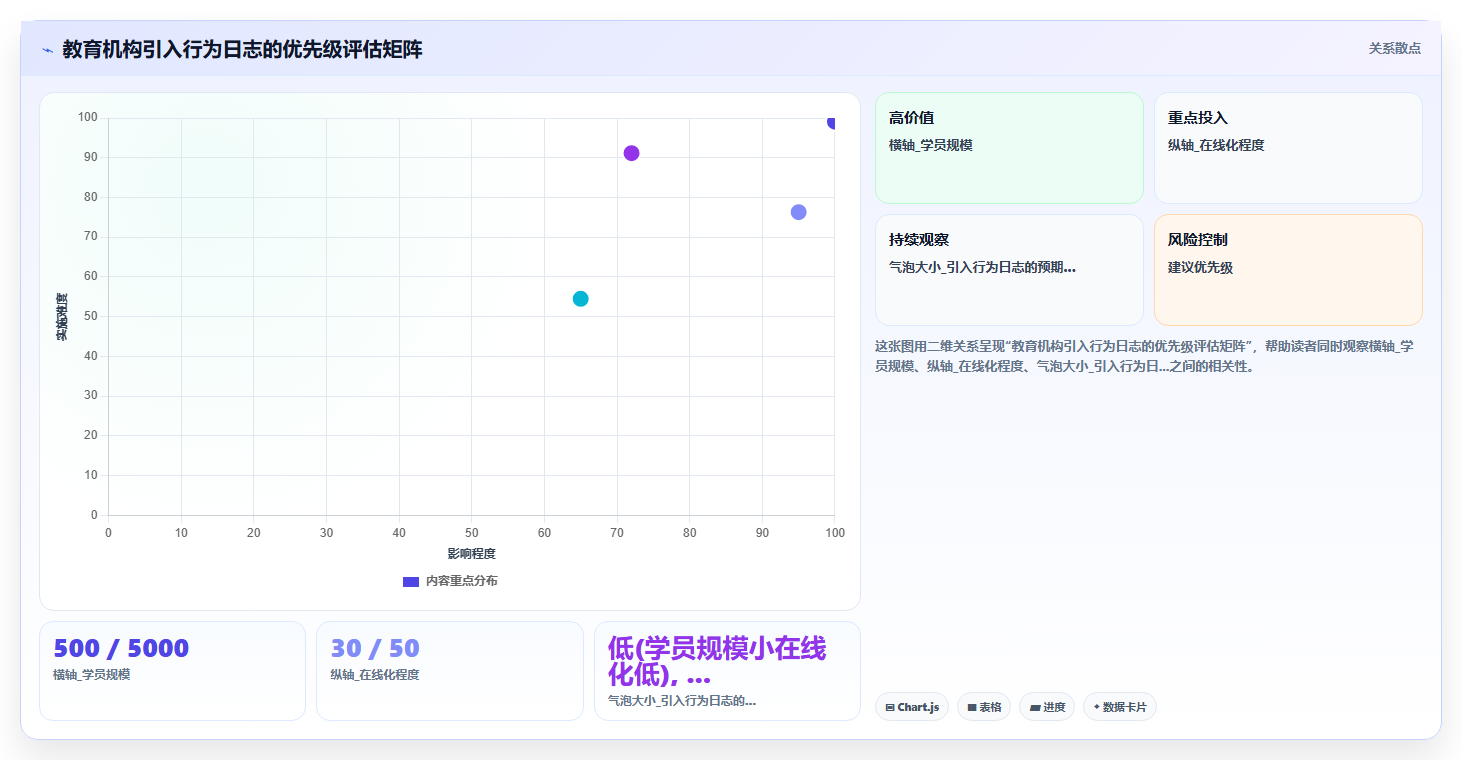The width and height of the screenshot is (1462, 760).
Task: Click 纵轴_在线化程度 text in 重点投入 card
Action: coord(1216,145)
